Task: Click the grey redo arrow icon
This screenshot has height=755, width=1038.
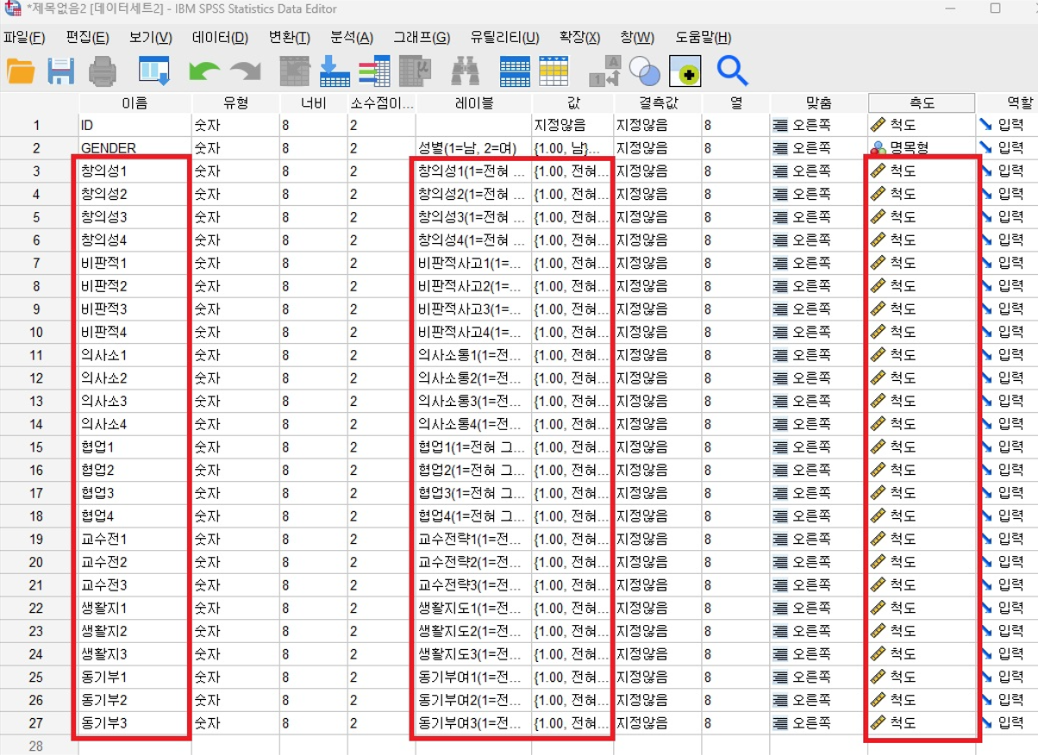Action: 246,71
